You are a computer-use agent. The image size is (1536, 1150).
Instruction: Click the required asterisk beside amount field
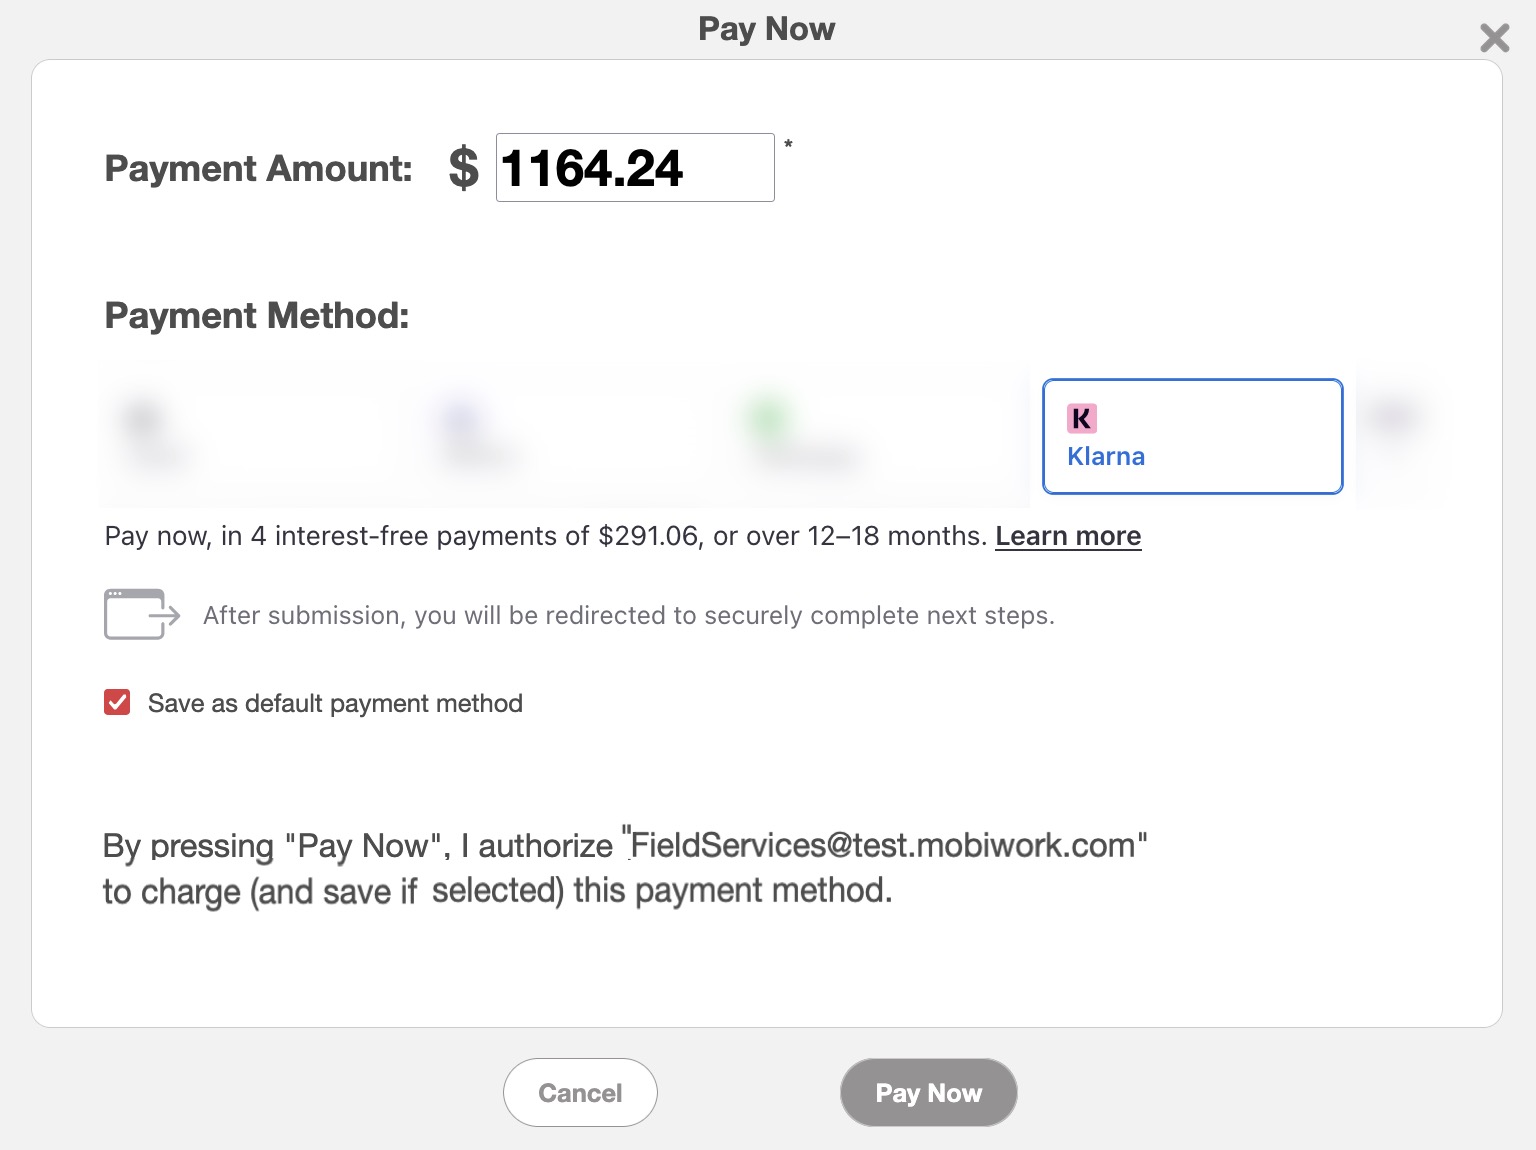(788, 145)
